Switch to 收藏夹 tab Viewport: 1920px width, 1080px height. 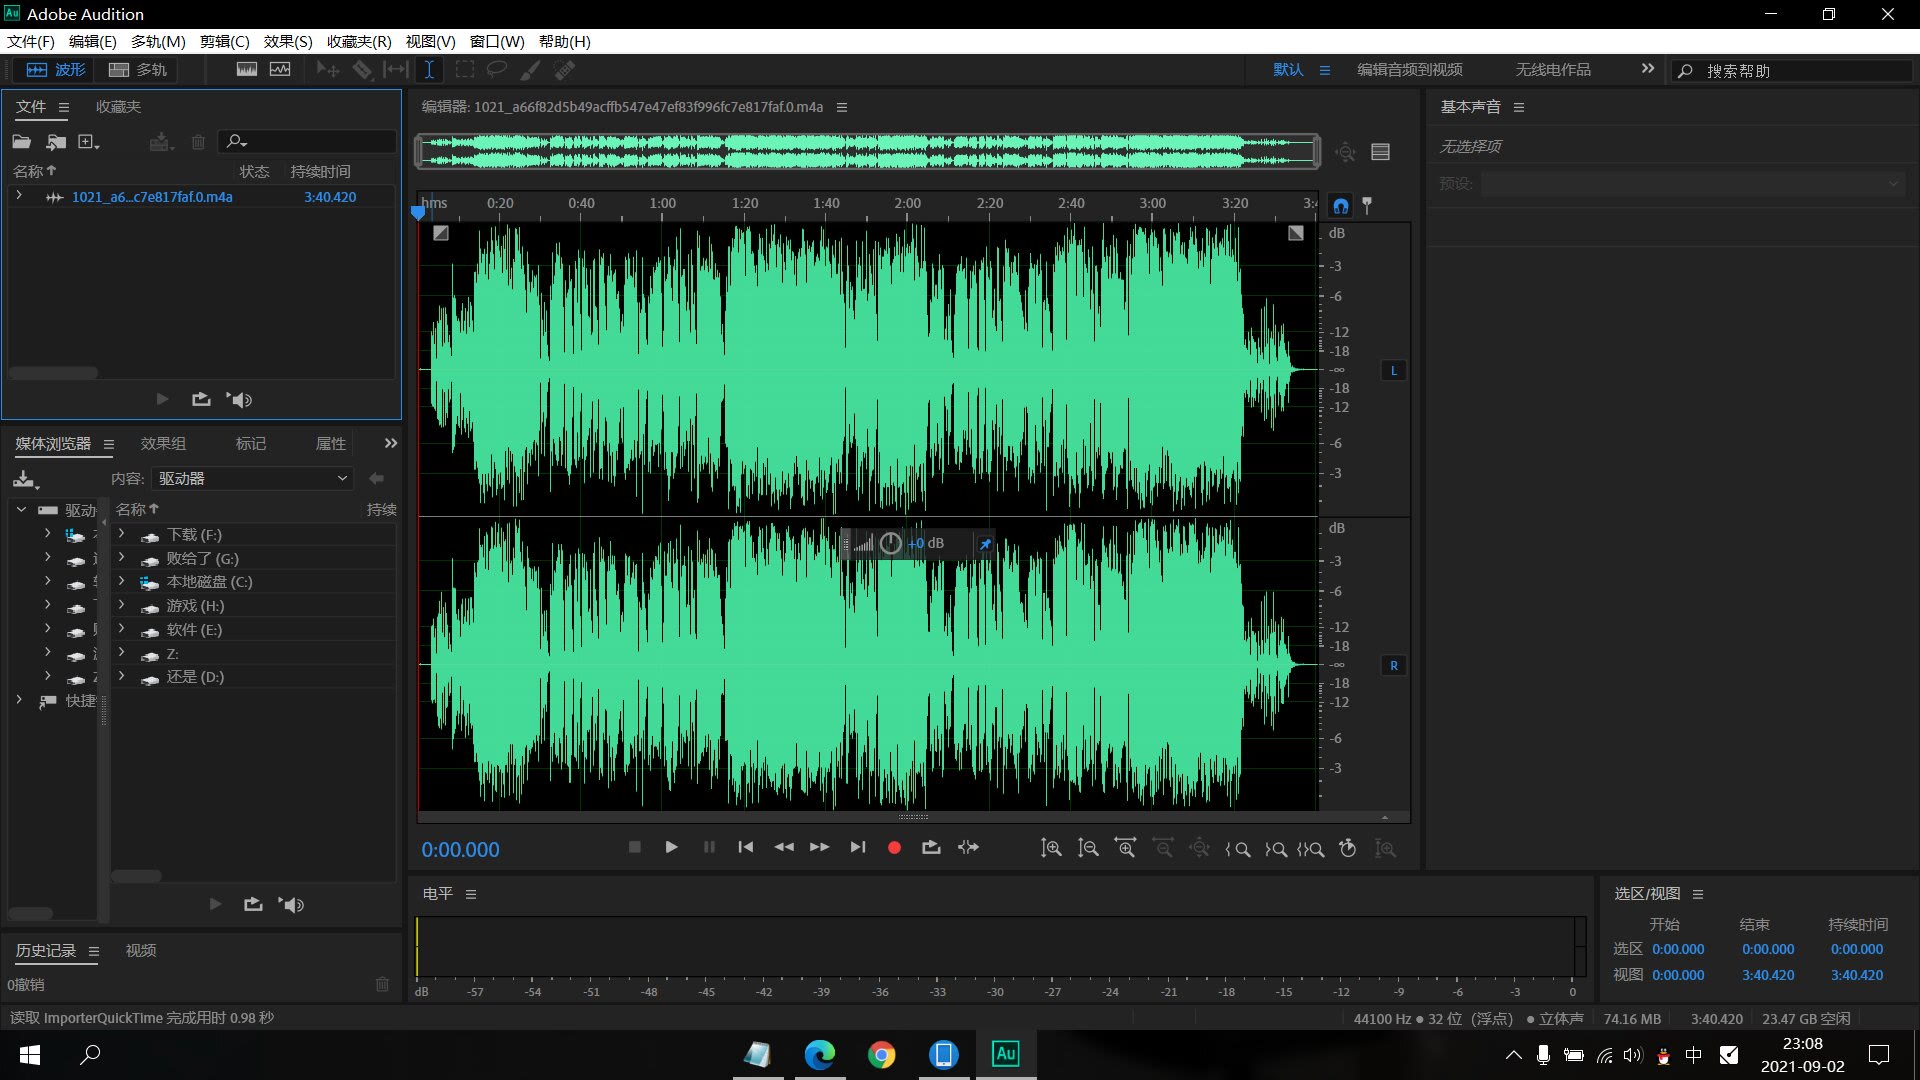118,107
